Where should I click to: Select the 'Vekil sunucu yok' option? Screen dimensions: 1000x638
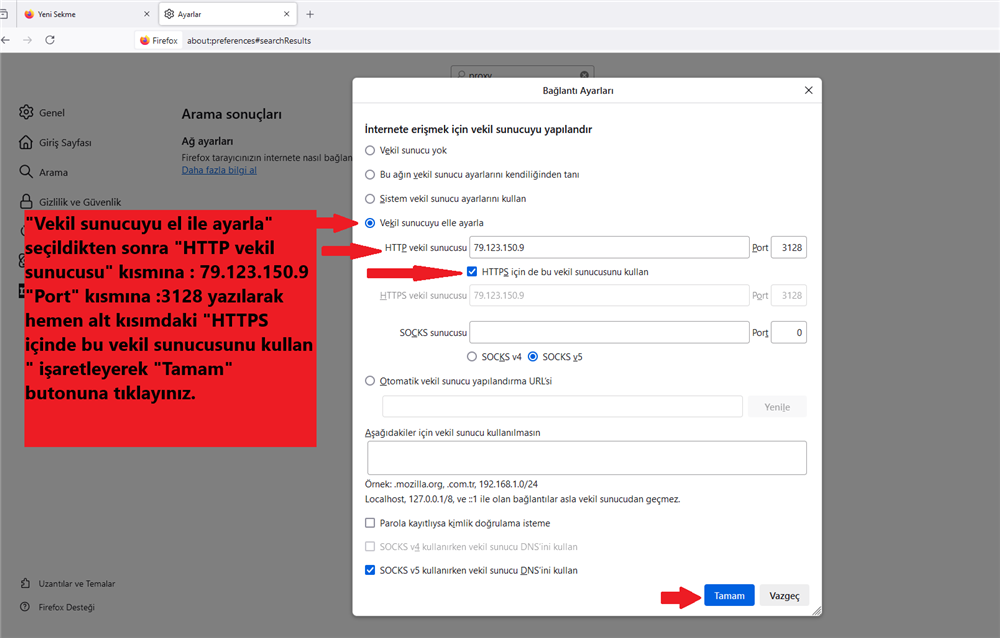coord(371,151)
